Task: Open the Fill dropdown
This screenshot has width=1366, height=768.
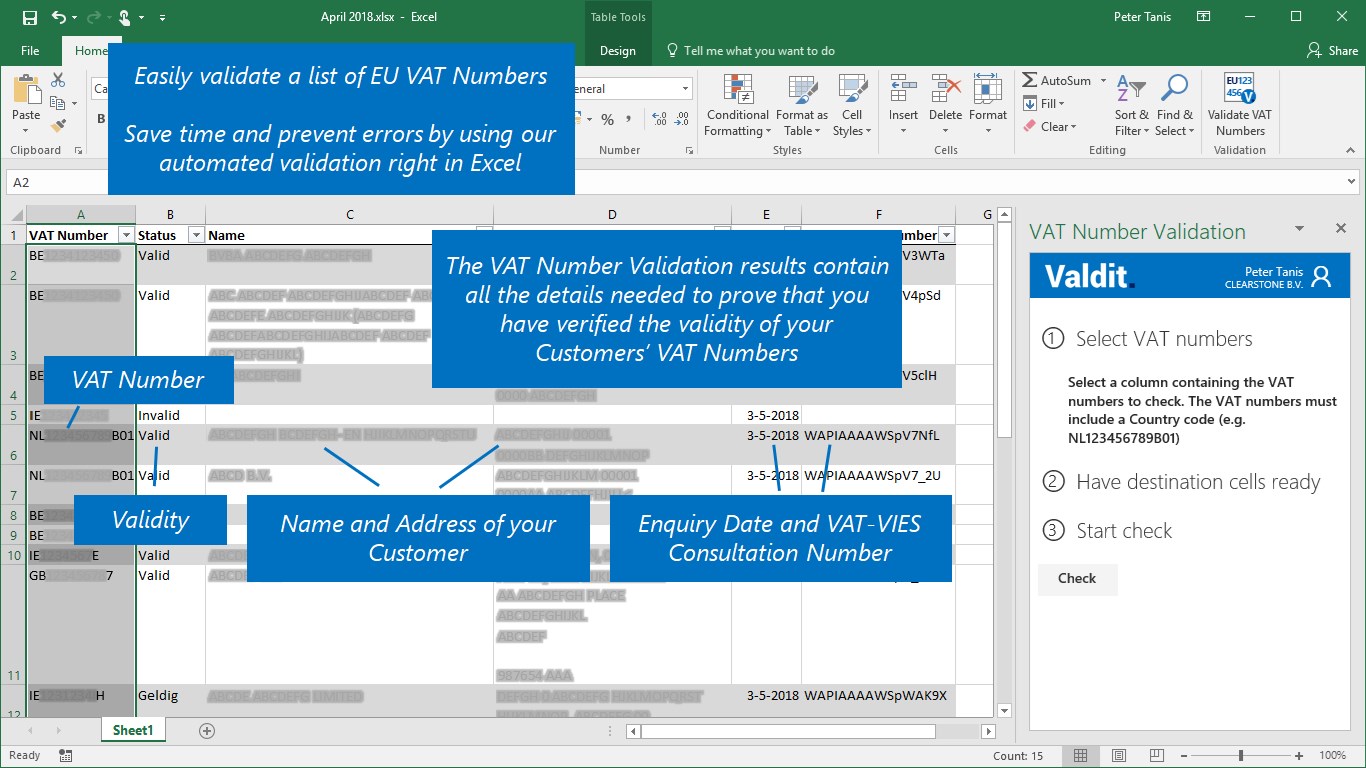Action: click(1044, 104)
